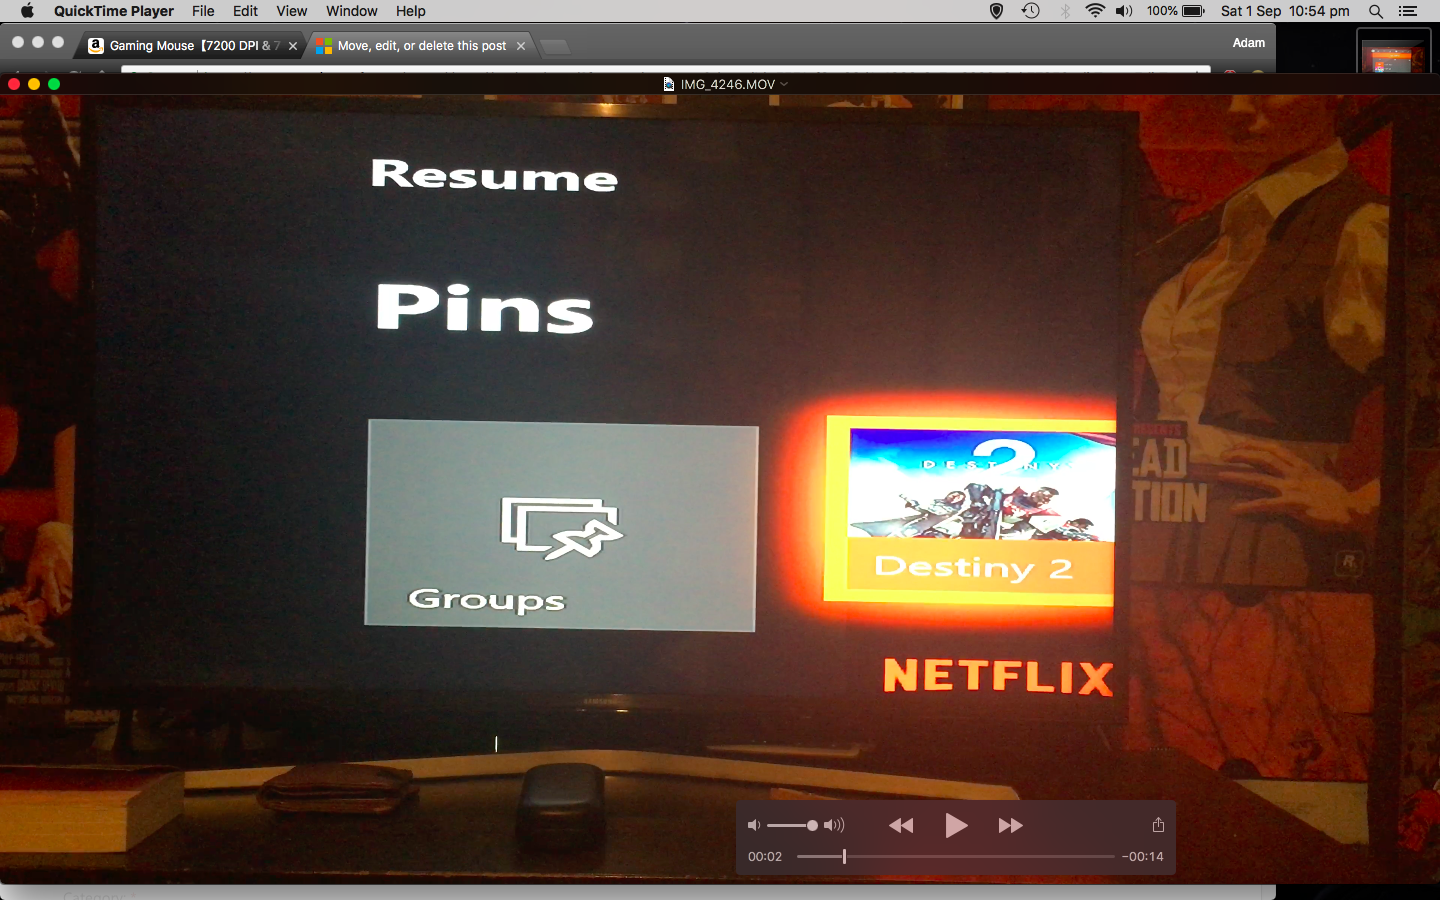Screen dimensions: 1440x900
Task: Enter full screen with QuickTime's green button
Action: 54,84
